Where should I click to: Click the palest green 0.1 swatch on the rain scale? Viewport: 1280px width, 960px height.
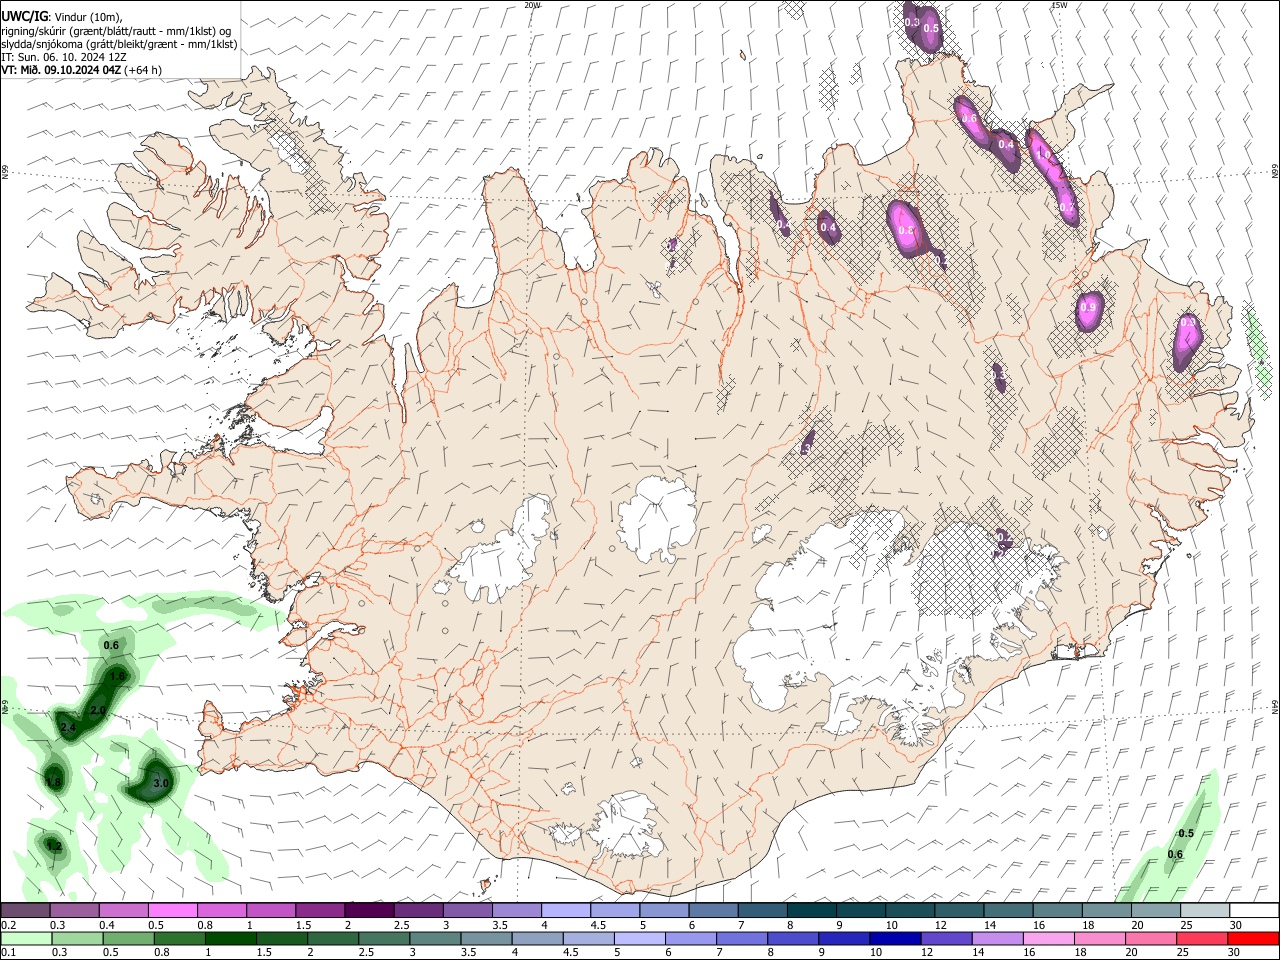pos(26,938)
